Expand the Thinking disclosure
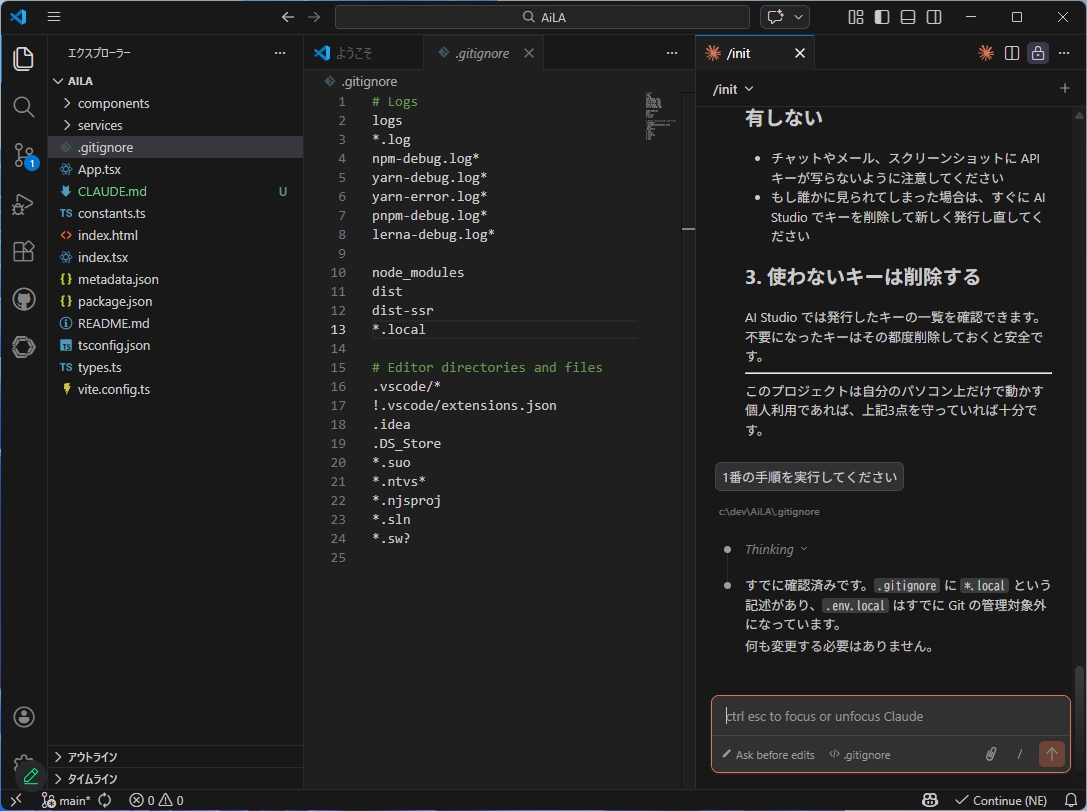 776,550
